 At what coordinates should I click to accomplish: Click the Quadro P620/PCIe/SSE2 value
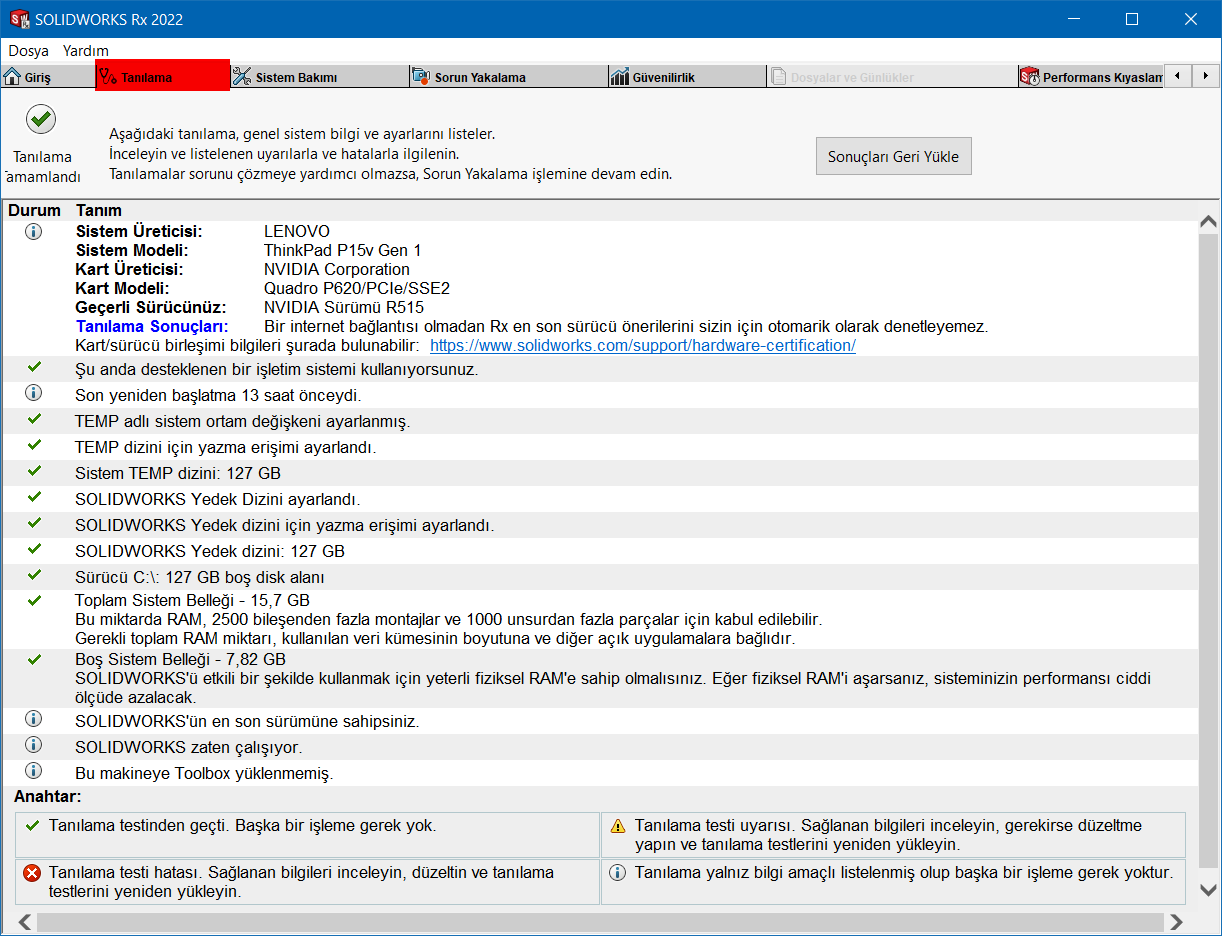[x=357, y=289]
